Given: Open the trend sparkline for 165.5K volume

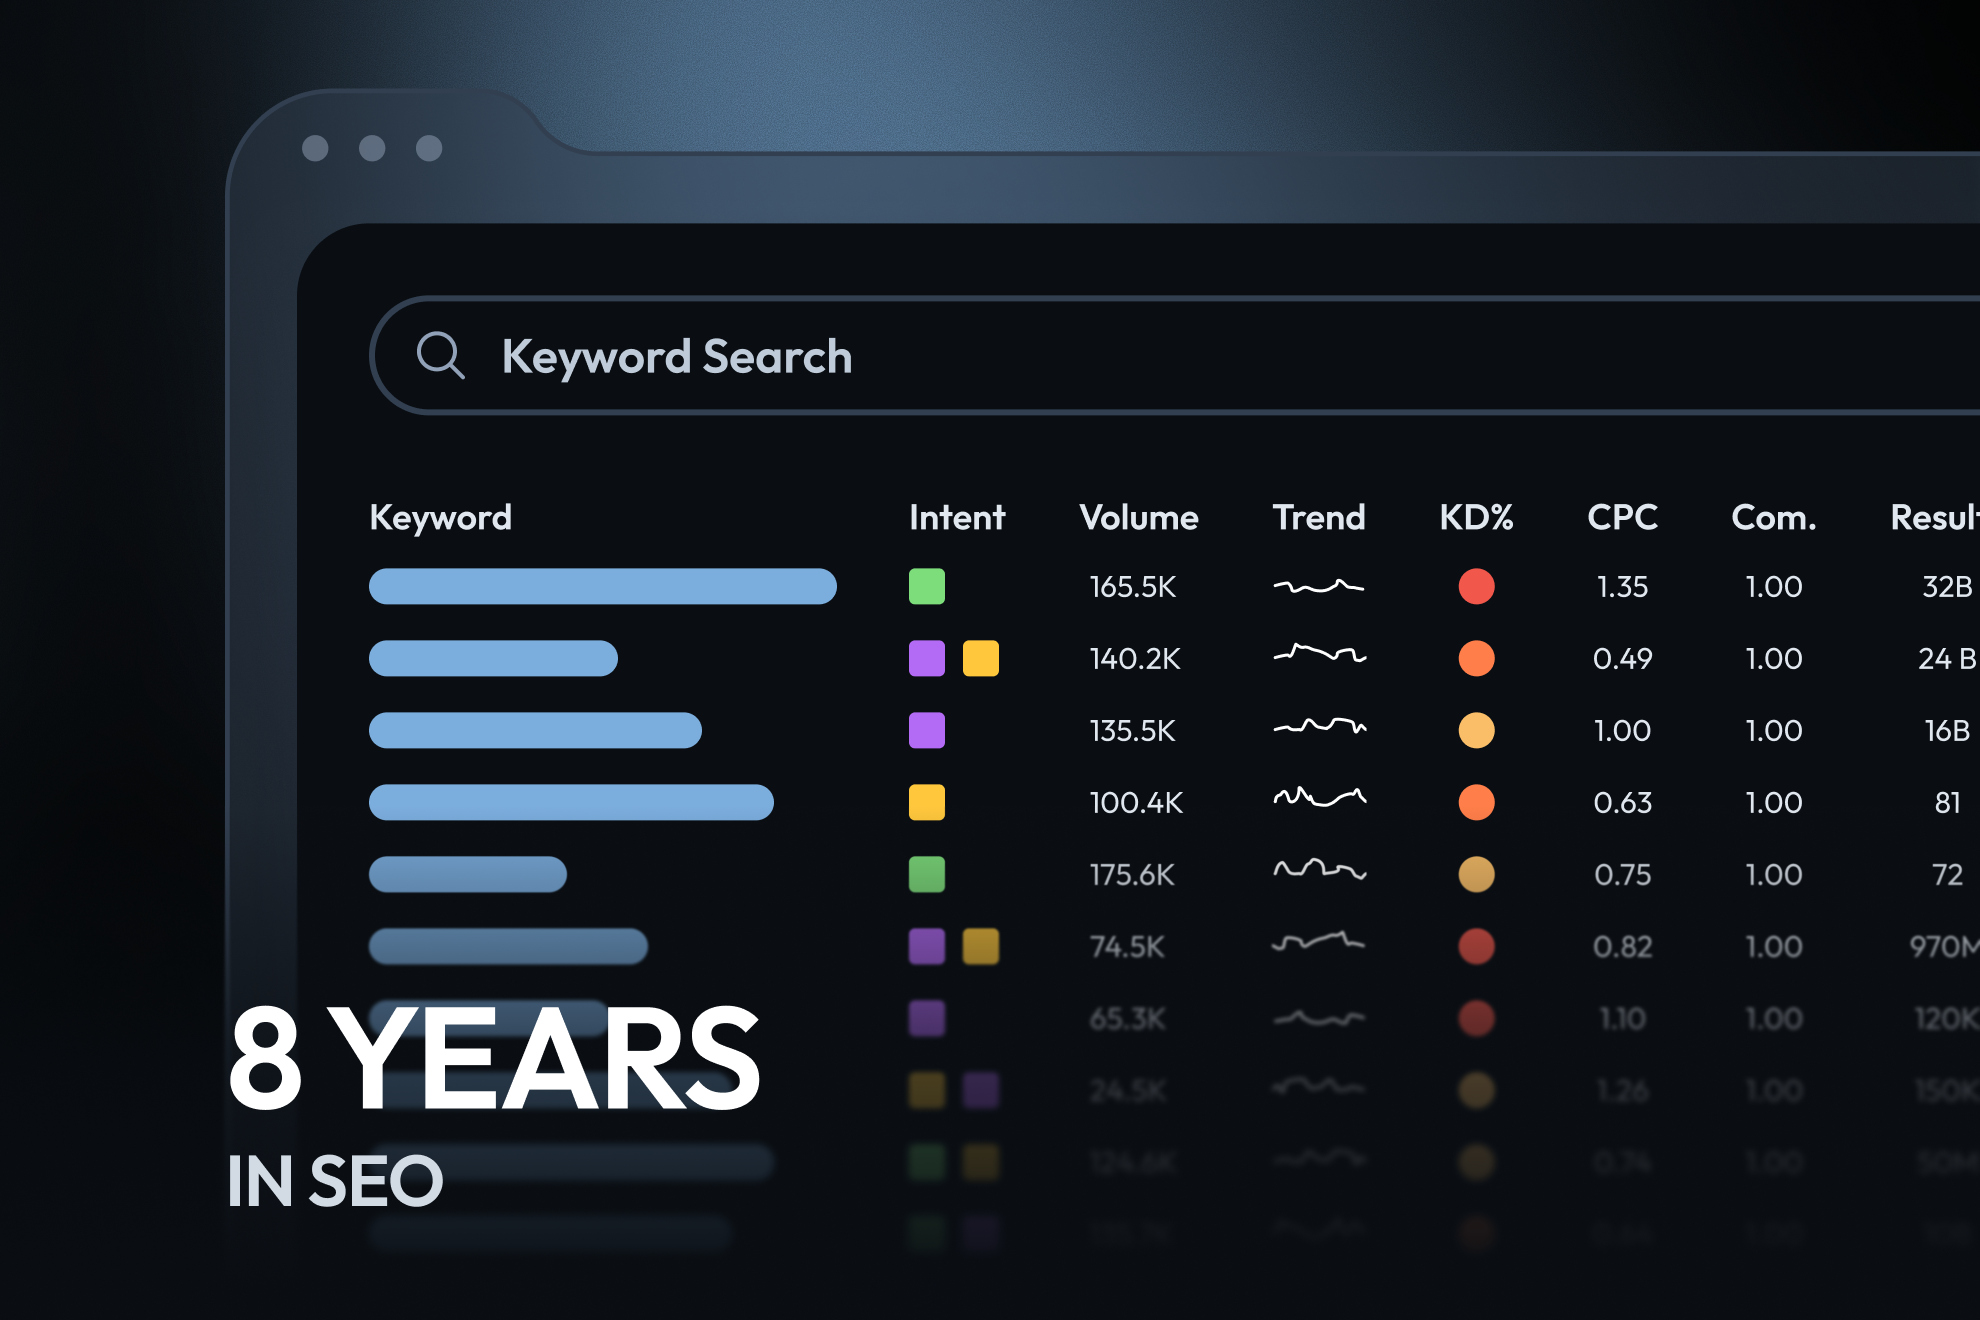Looking at the screenshot, I should click(x=1318, y=586).
